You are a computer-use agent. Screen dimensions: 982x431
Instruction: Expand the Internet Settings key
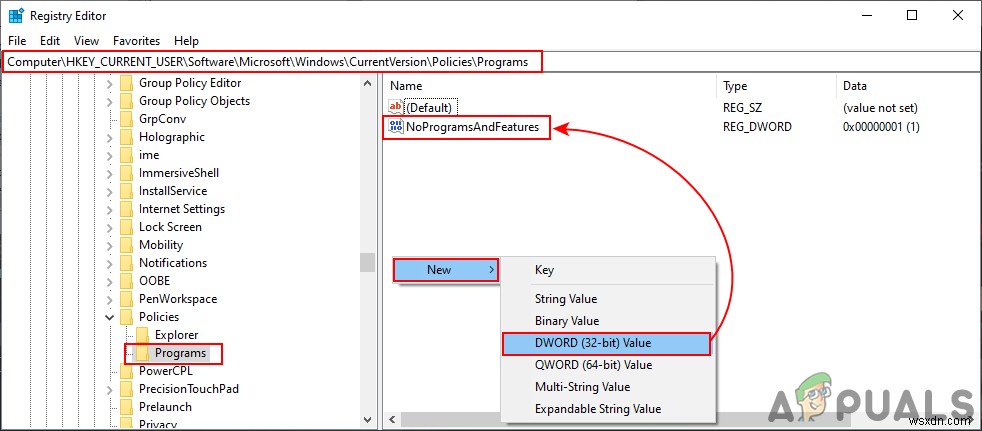110,209
